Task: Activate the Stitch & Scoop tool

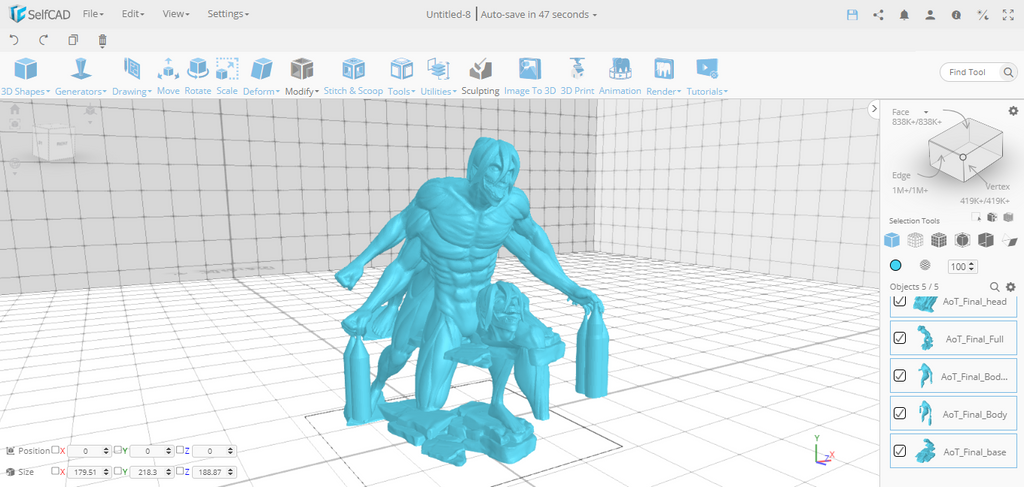Action: pos(353,69)
